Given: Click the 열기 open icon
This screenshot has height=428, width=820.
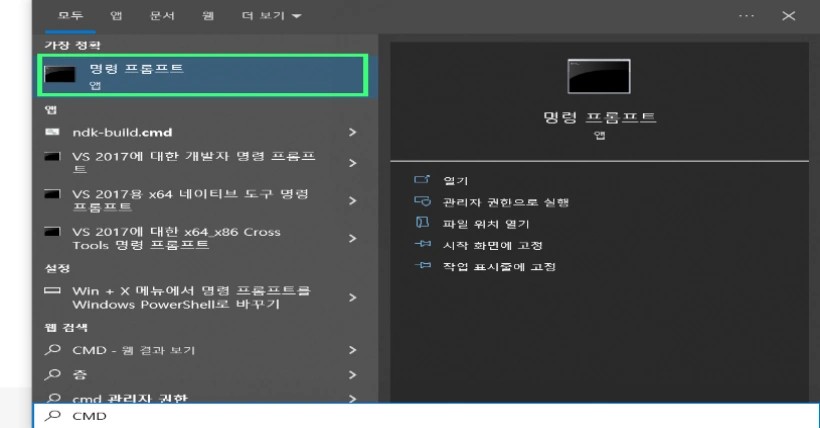Looking at the screenshot, I should click(422, 179).
